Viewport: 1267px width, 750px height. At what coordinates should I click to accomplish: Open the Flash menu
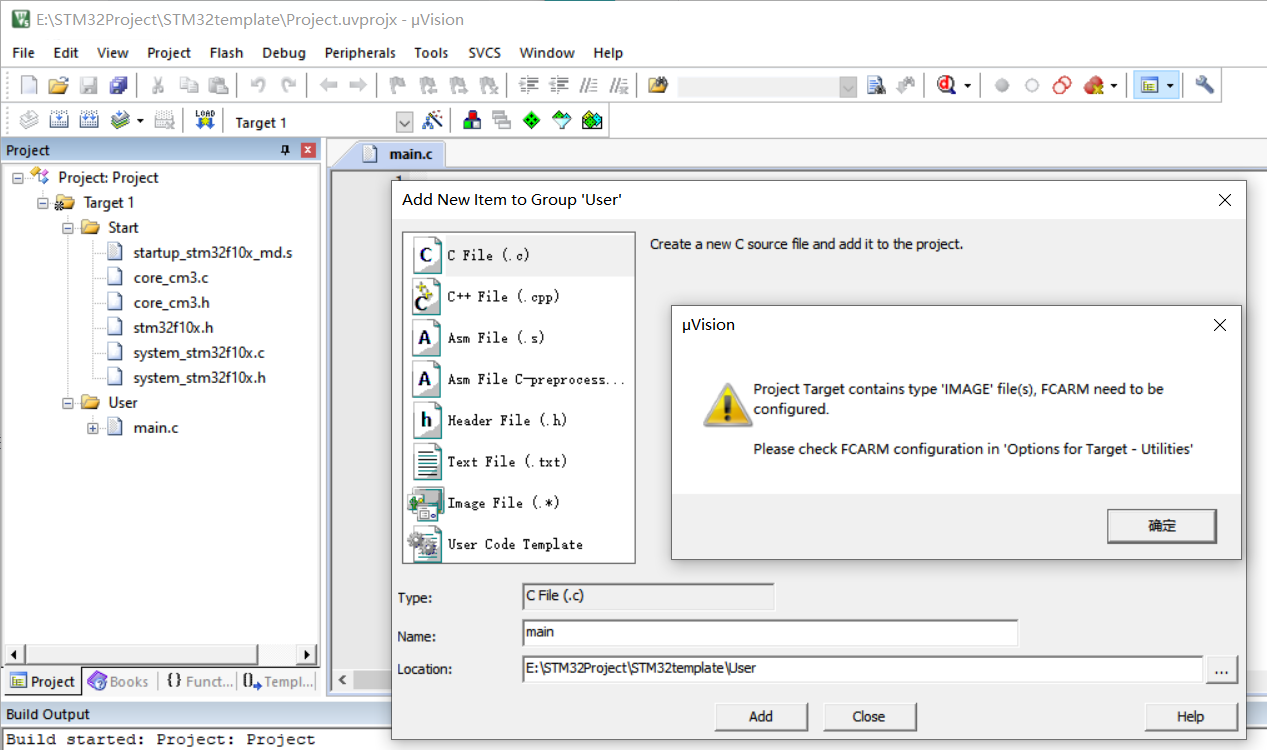point(226,53)
